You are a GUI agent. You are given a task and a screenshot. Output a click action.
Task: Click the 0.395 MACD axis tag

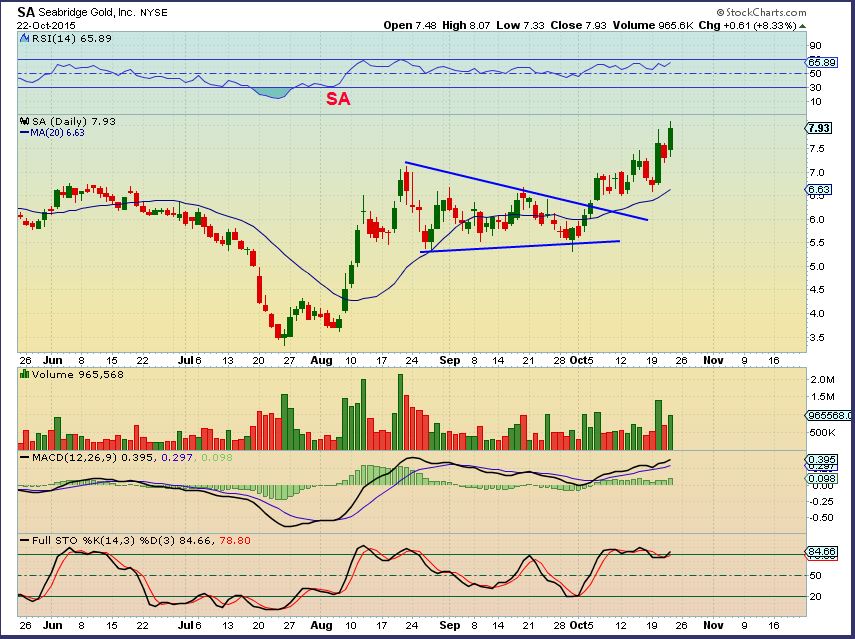[821, 460]
